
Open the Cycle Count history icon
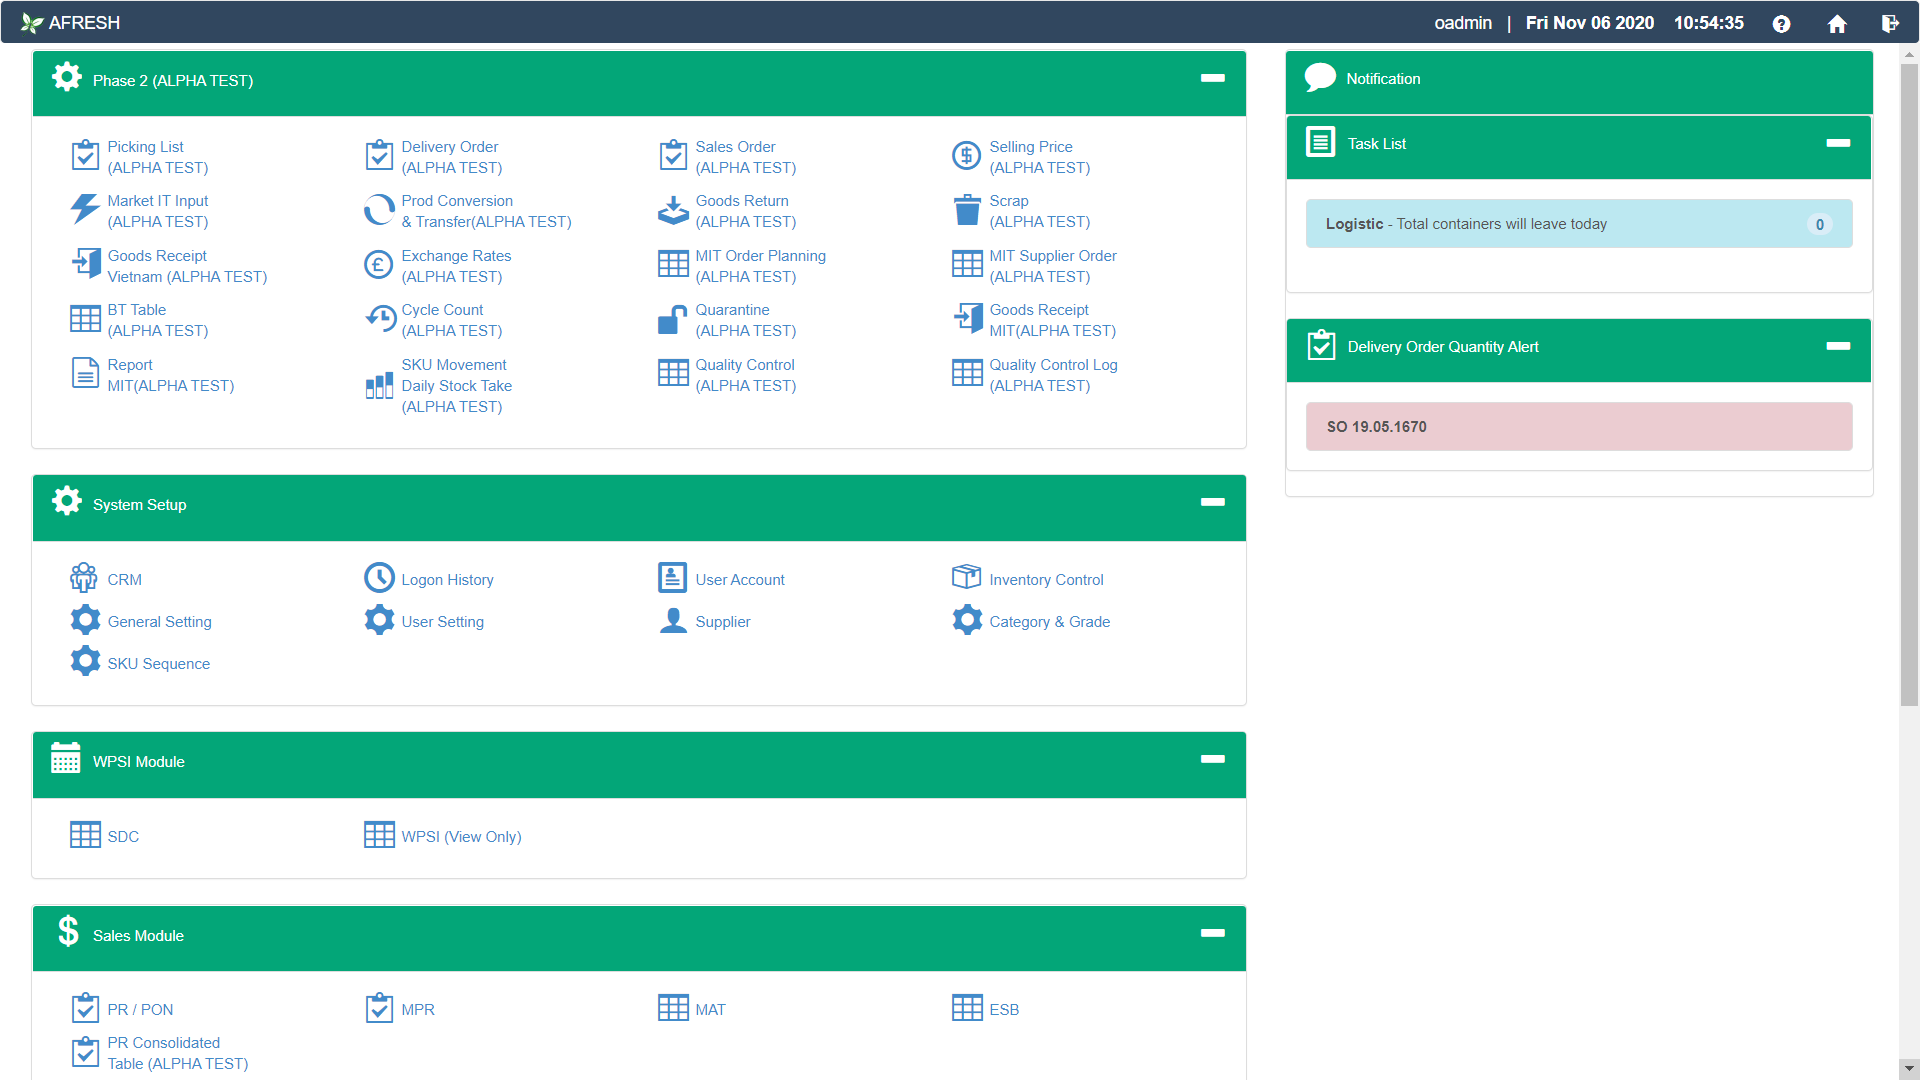(380, 318)
